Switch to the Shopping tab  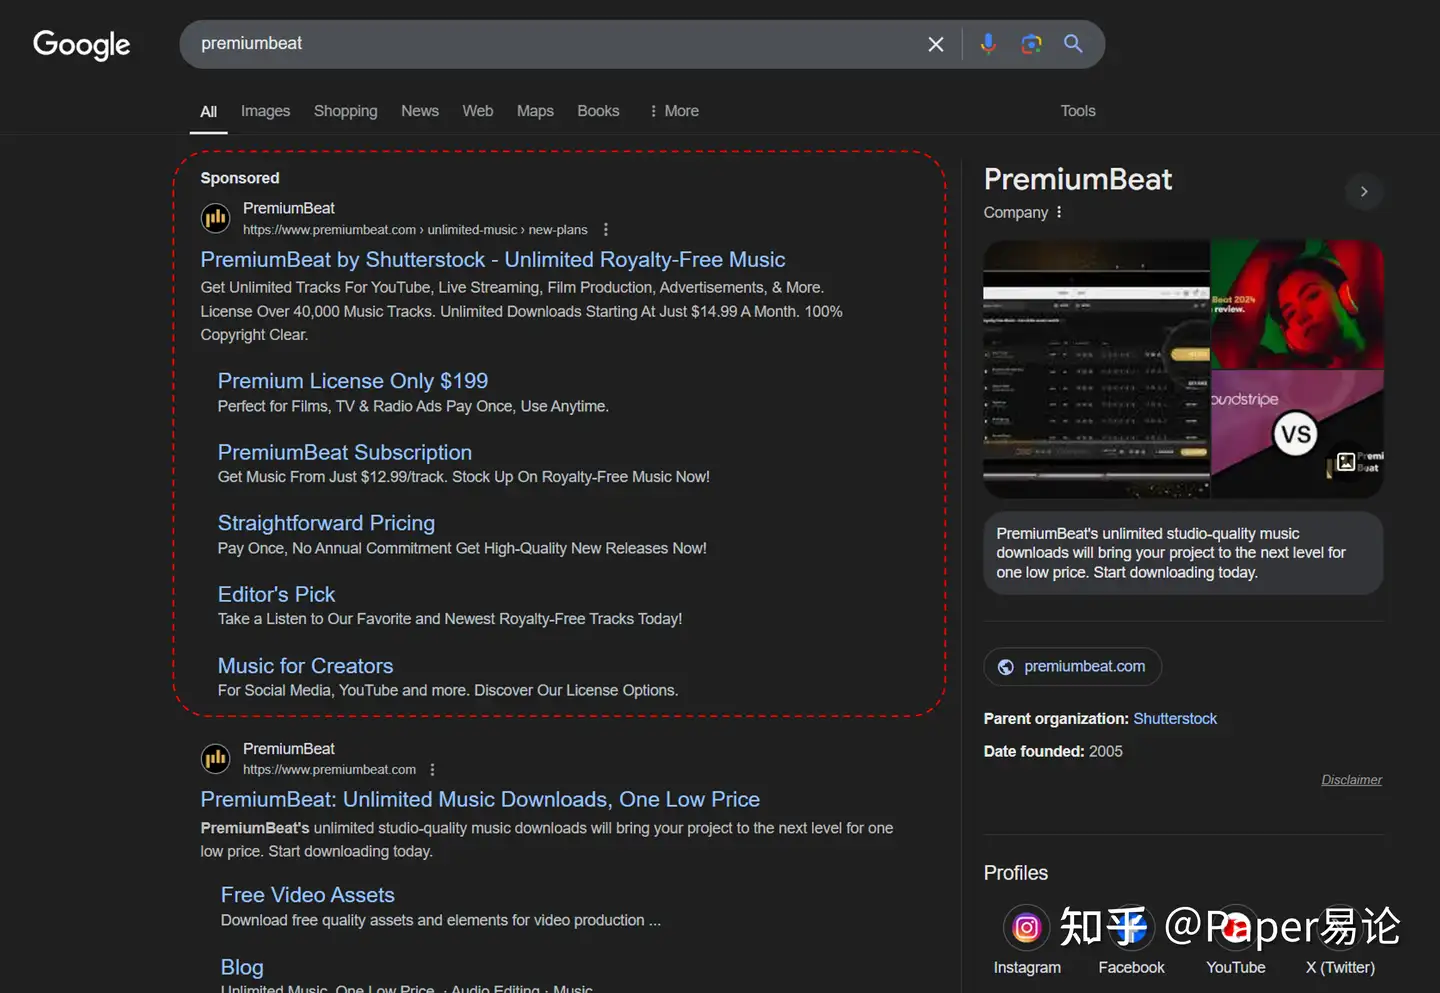click(346, 111)
